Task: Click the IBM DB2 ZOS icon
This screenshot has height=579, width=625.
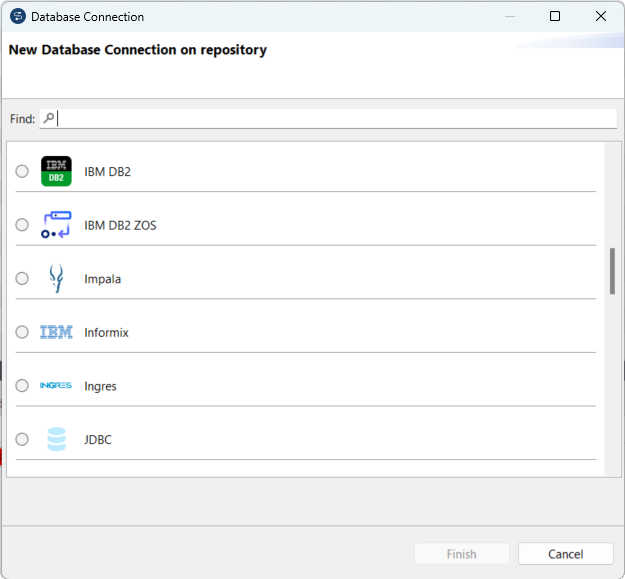Action: click(56, 225)
